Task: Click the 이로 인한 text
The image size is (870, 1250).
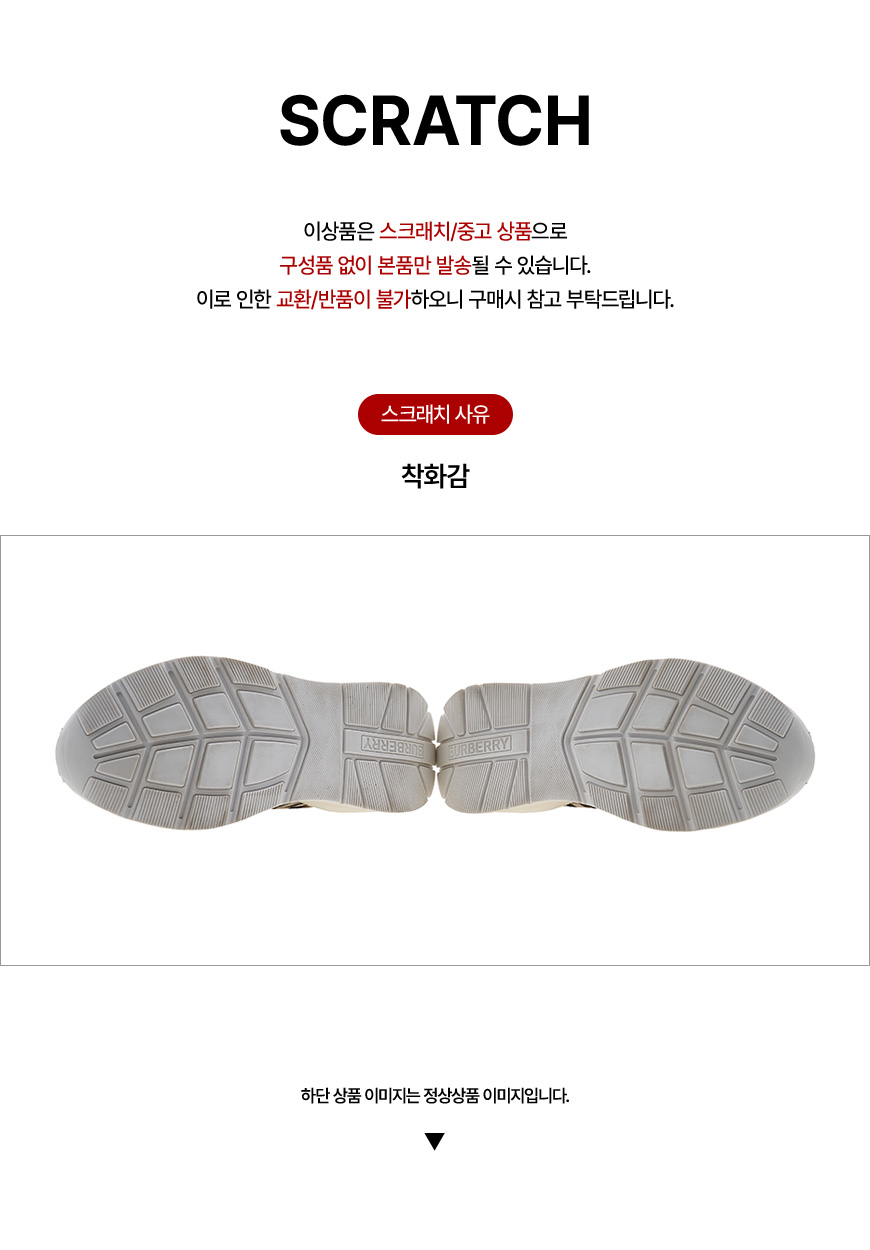Action: coord(233,299)
